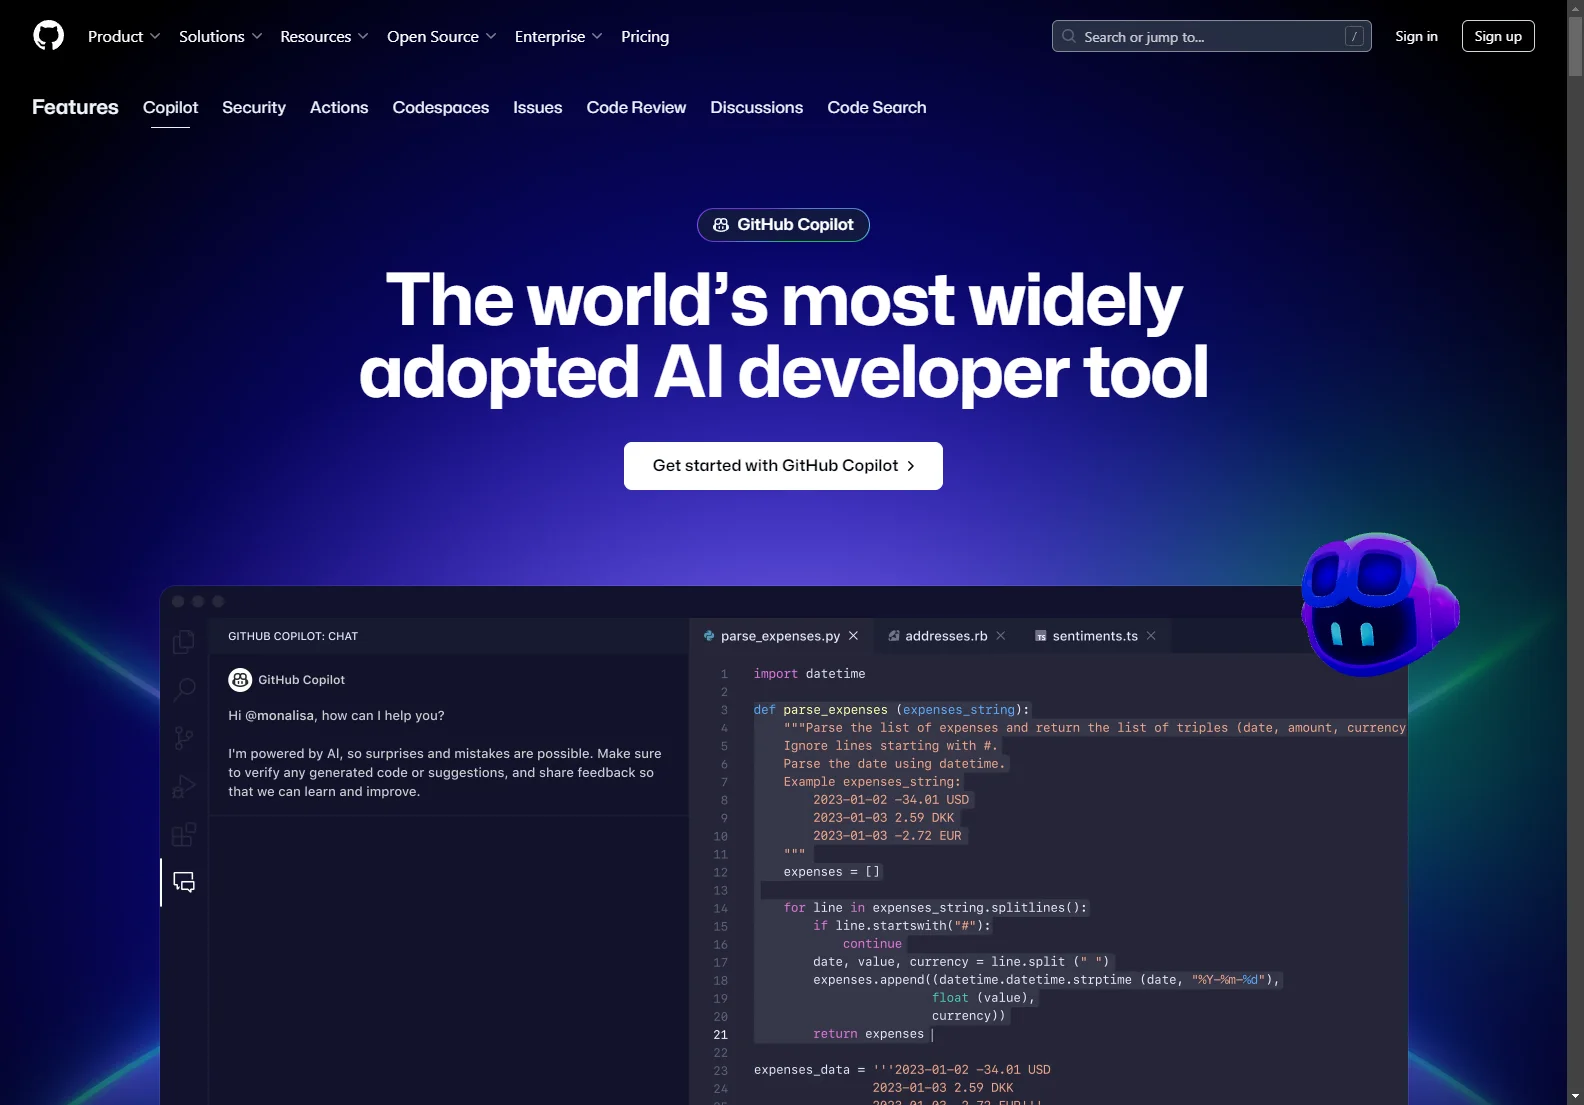The width and height of the screenshot is (1584, 1105).
Task: Open the Discussions features tab
Action: [757, 107]
